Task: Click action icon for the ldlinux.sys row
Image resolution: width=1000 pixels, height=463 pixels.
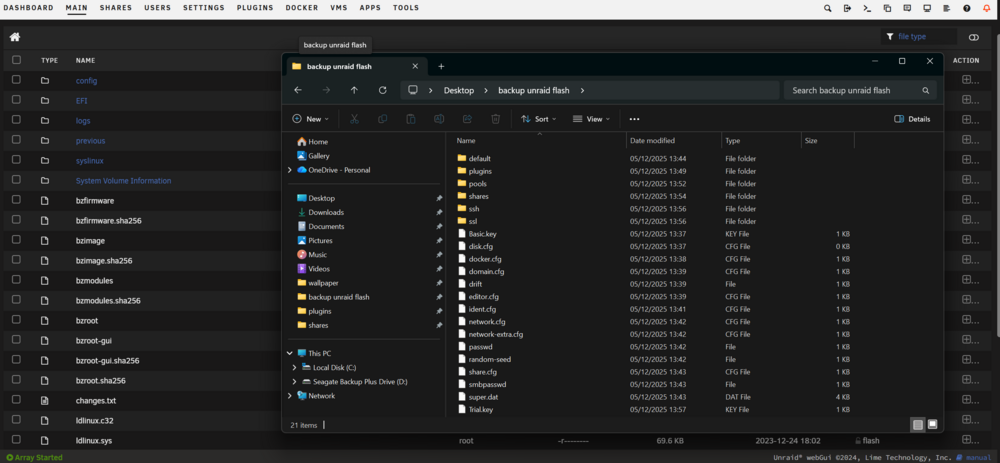Action: pos(971,440)
